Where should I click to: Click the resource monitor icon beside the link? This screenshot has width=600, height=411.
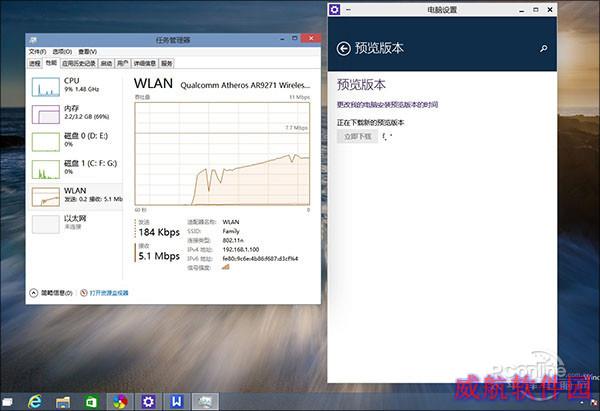click(83, 293)
